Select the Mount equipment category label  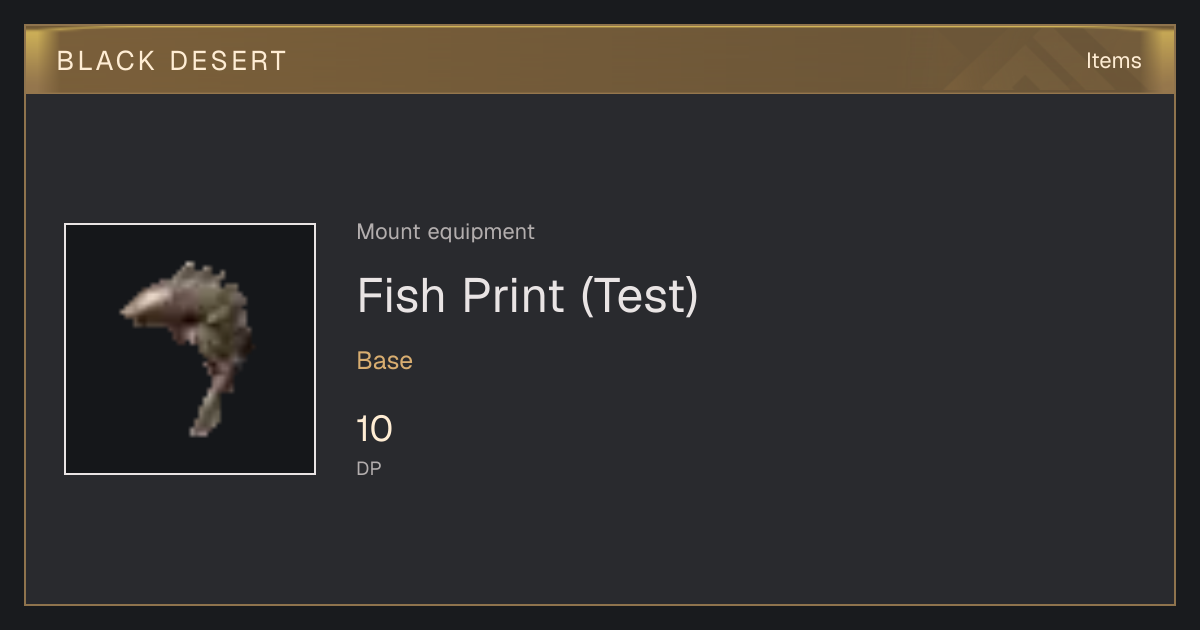pyautogui.click(x=446, y=232)
